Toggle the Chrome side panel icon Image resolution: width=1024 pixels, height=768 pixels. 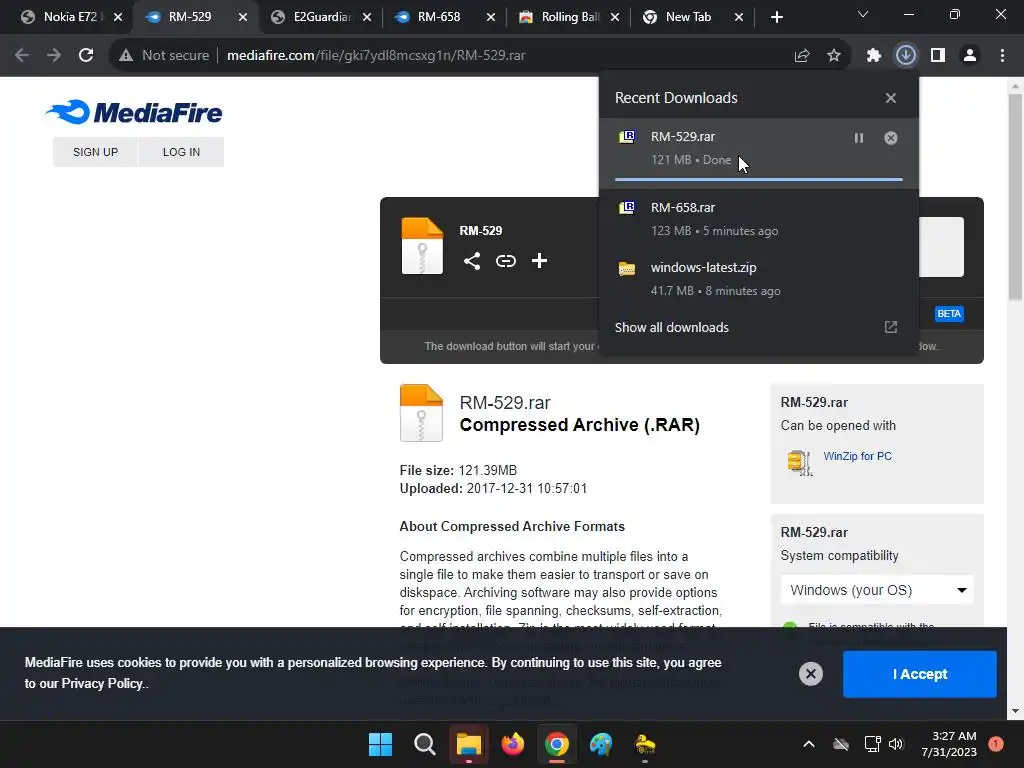[938, 56]
